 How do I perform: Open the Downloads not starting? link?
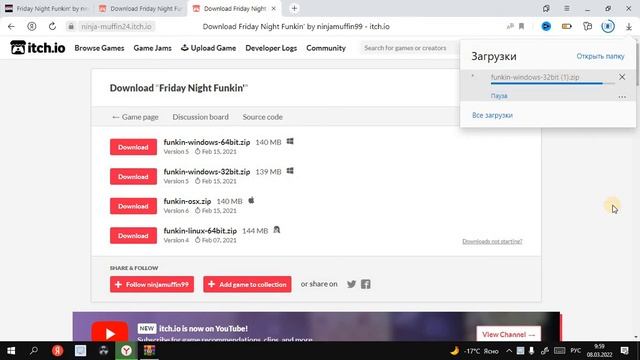click(x=492, y=241)
